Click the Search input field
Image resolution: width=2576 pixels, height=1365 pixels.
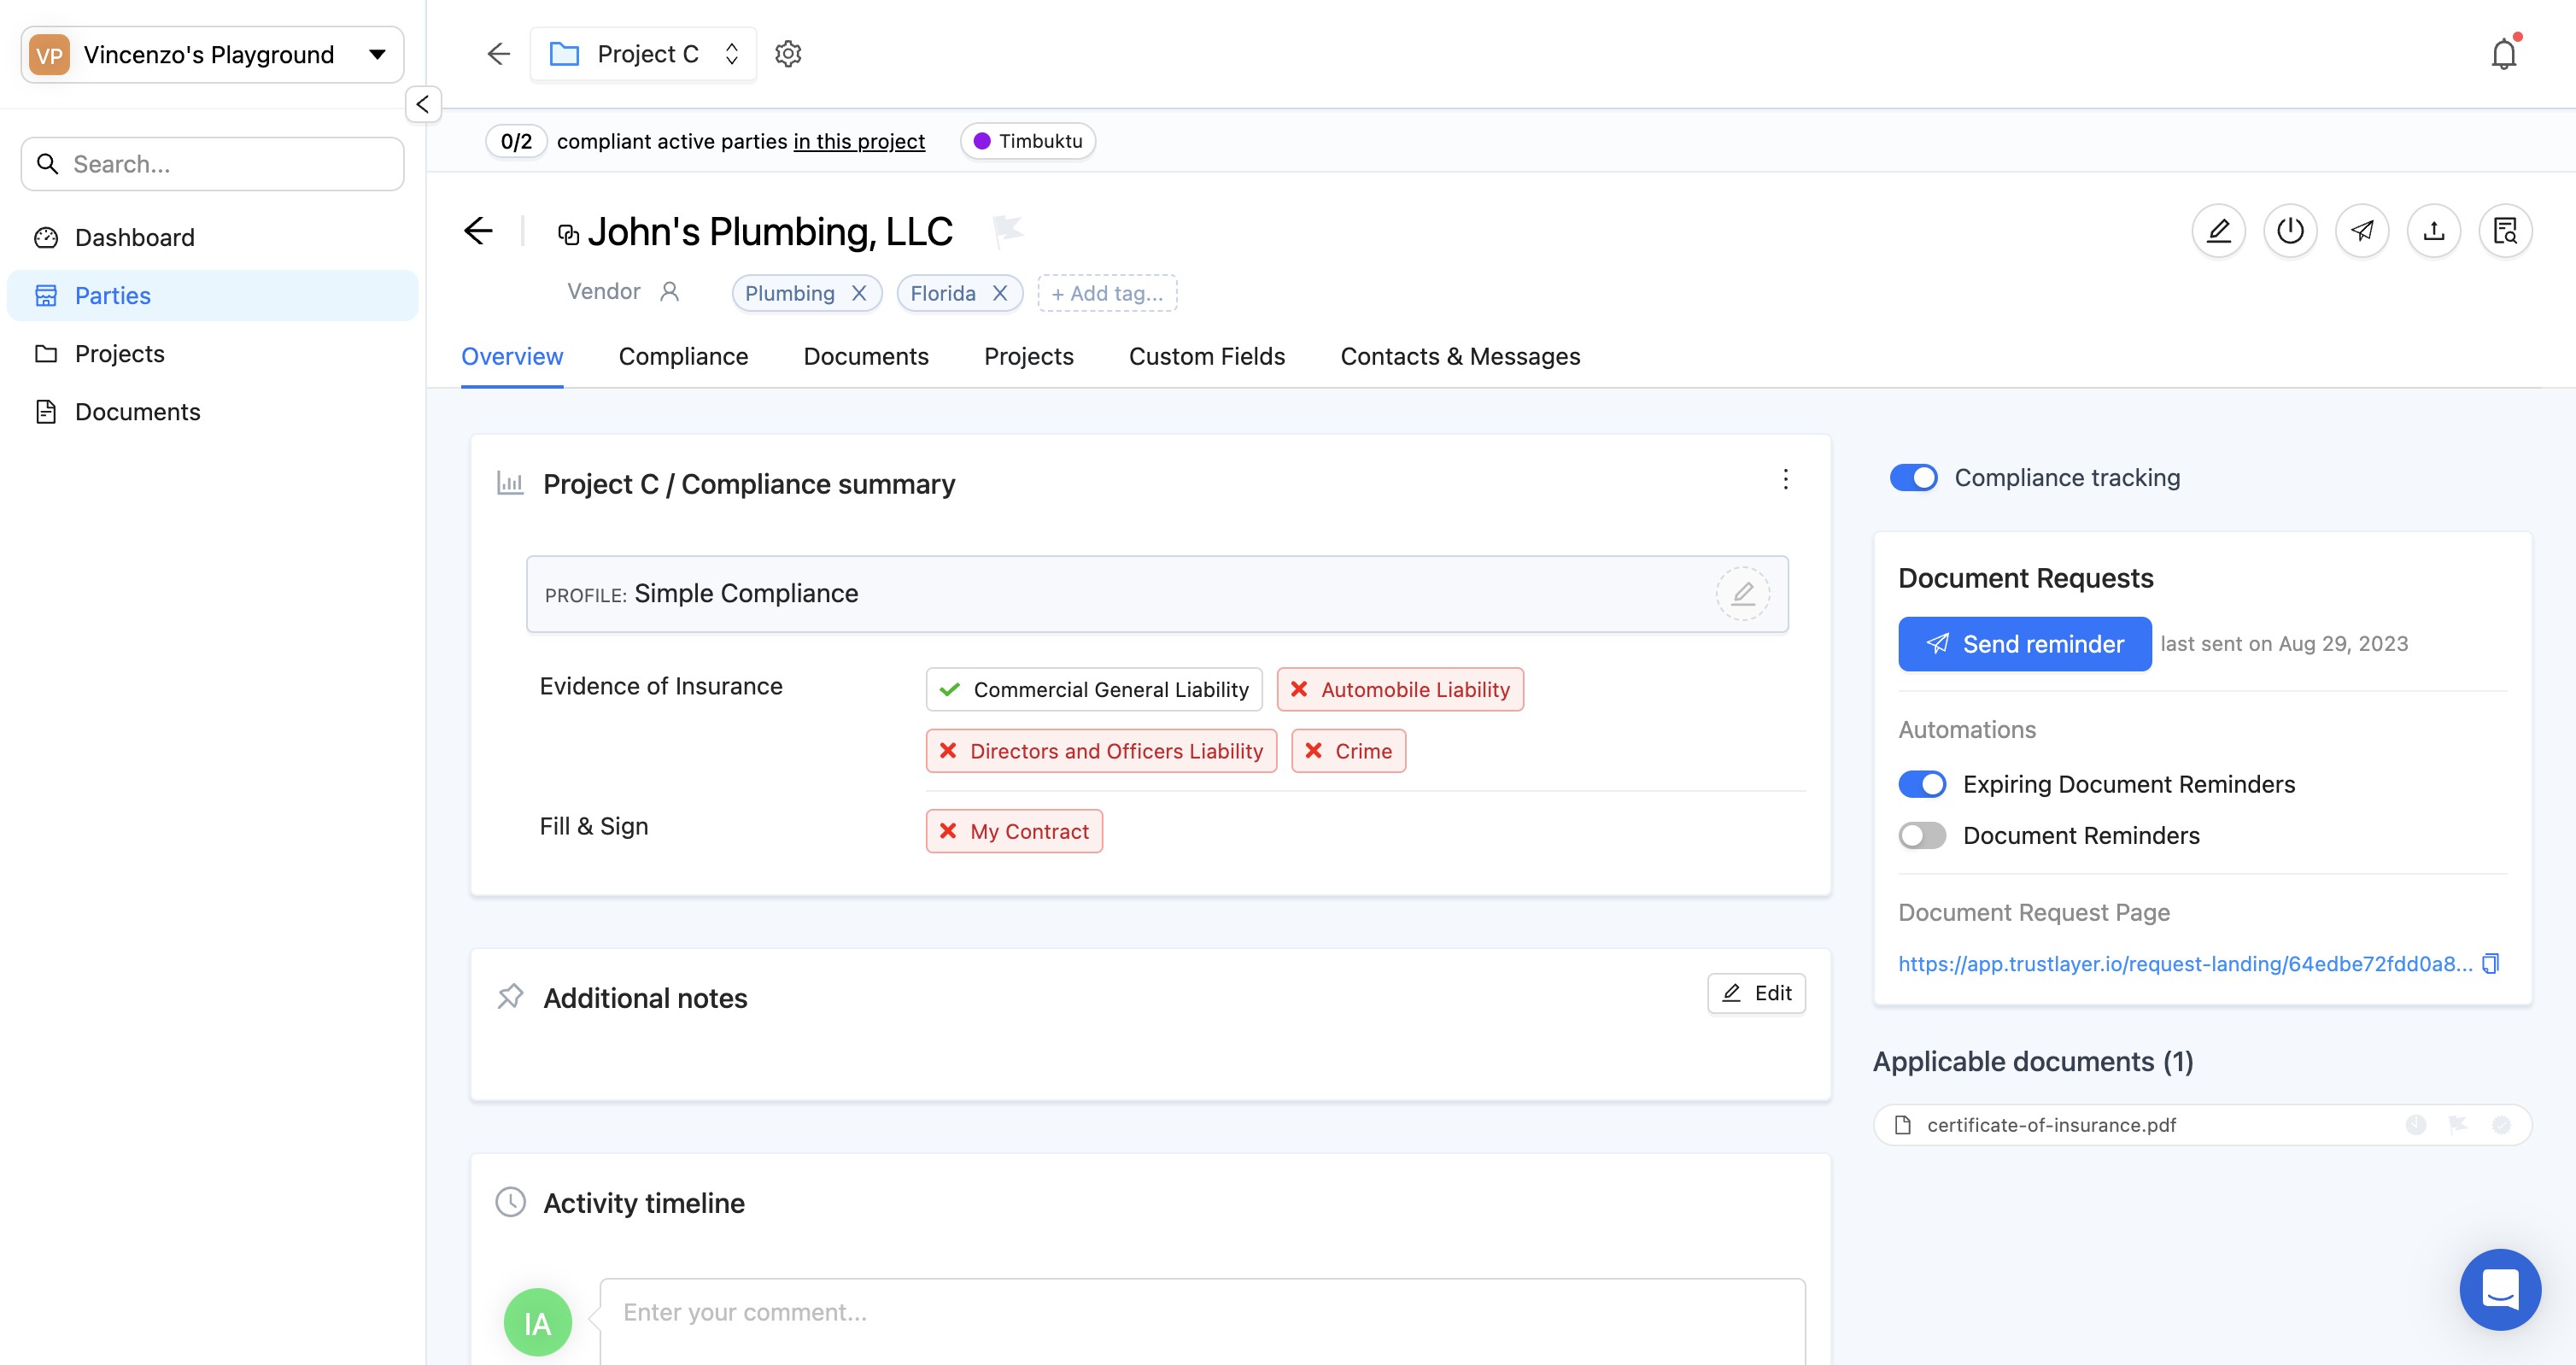(x=212, y=164)
